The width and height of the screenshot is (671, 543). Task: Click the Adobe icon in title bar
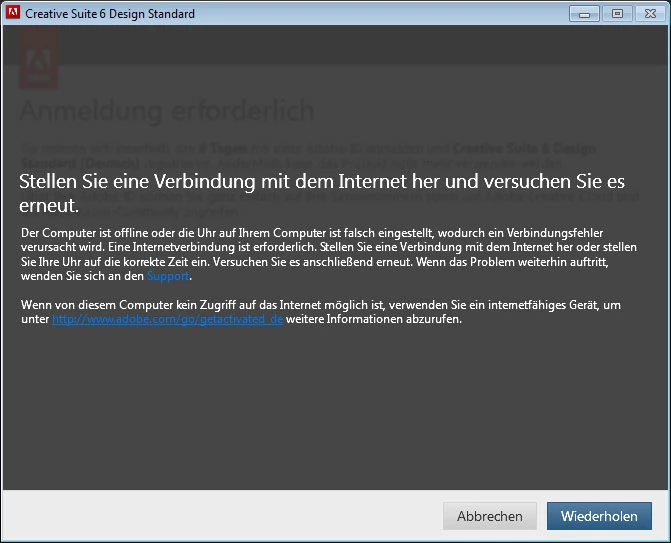[x=13, y=13]
